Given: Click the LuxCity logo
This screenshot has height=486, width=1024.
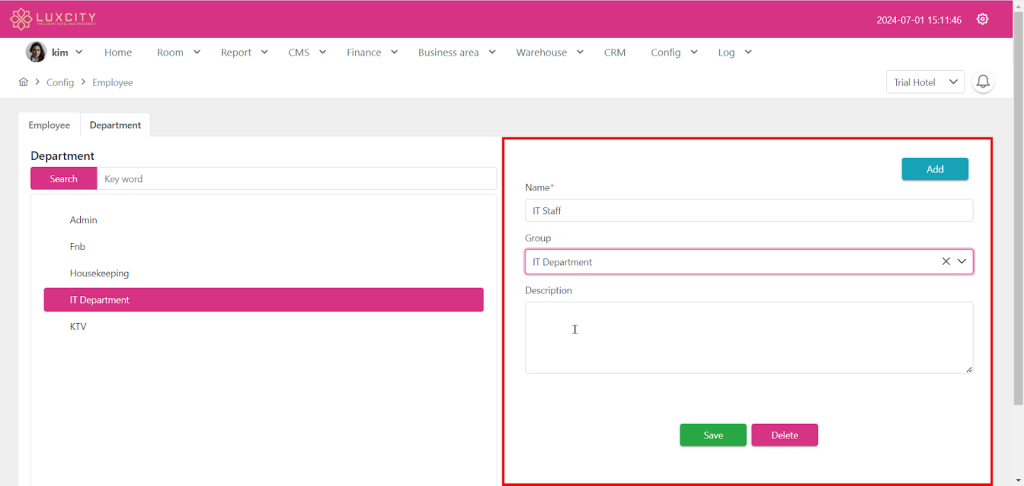Looking at the screenshot, I should point(54,19).
